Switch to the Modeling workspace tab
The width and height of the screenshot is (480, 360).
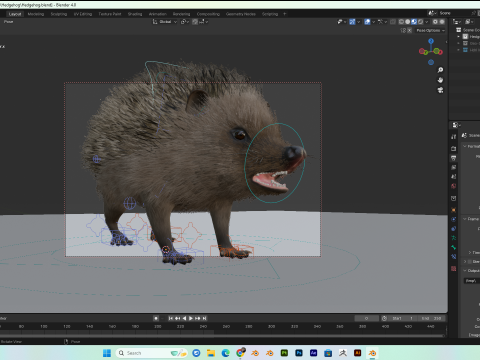[x=36, y=14]
